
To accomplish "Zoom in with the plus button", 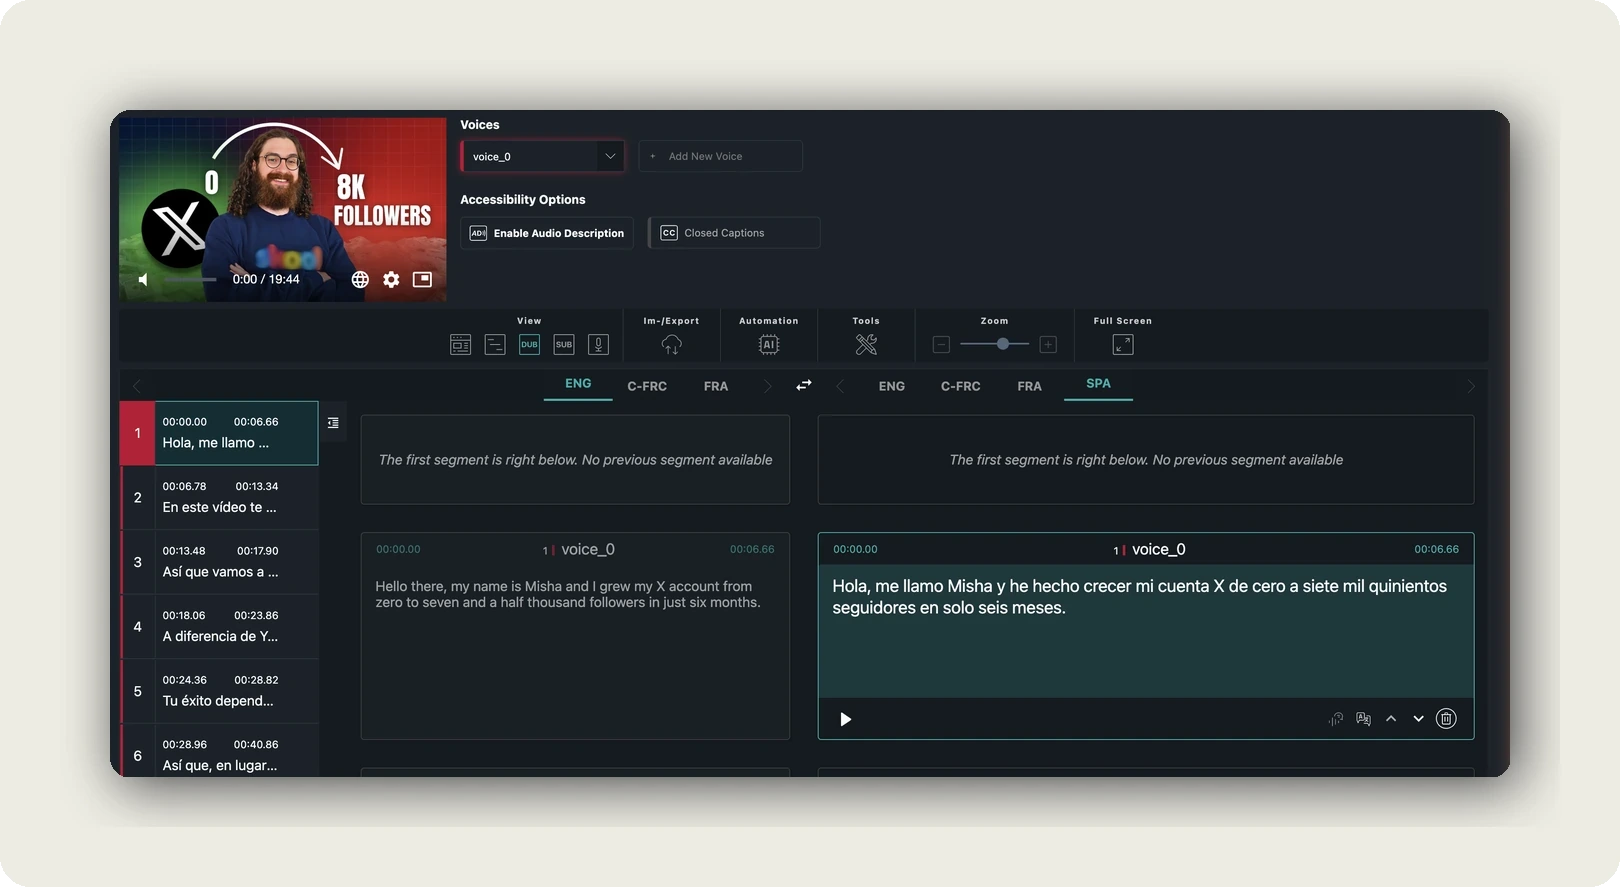I will (x=1048, y=344).
